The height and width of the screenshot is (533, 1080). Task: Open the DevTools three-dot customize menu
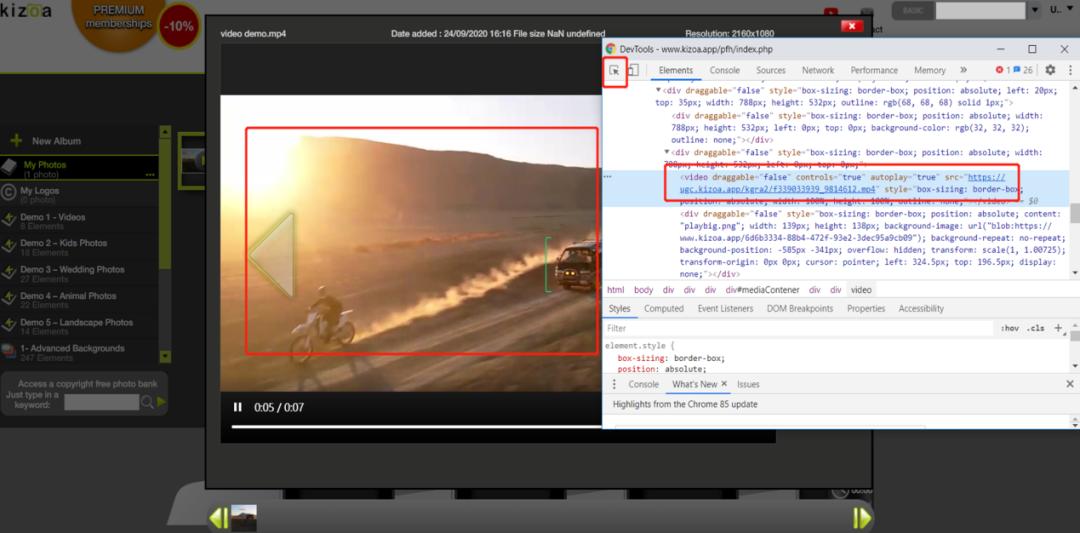point(1068,70)
